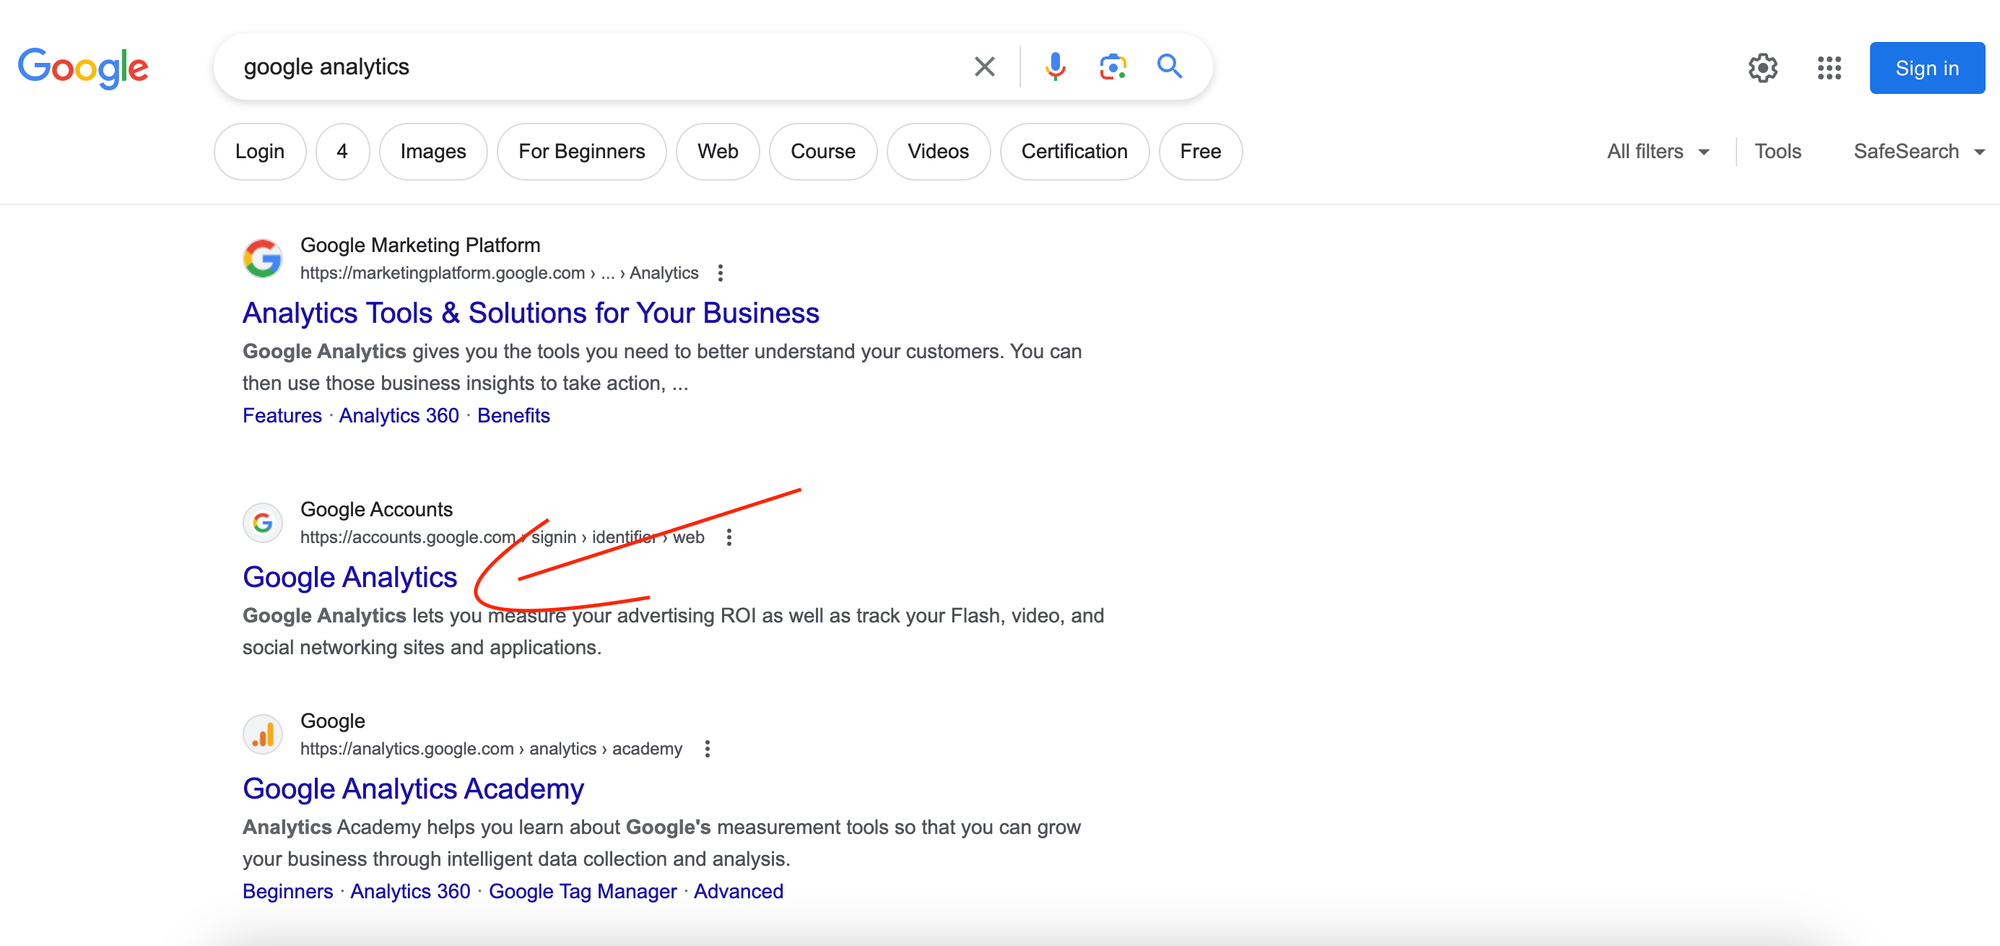Select the Certification chip
Image resolution: width=2000 pixels, height=946 pixels.
click(x=1074, y=152)
